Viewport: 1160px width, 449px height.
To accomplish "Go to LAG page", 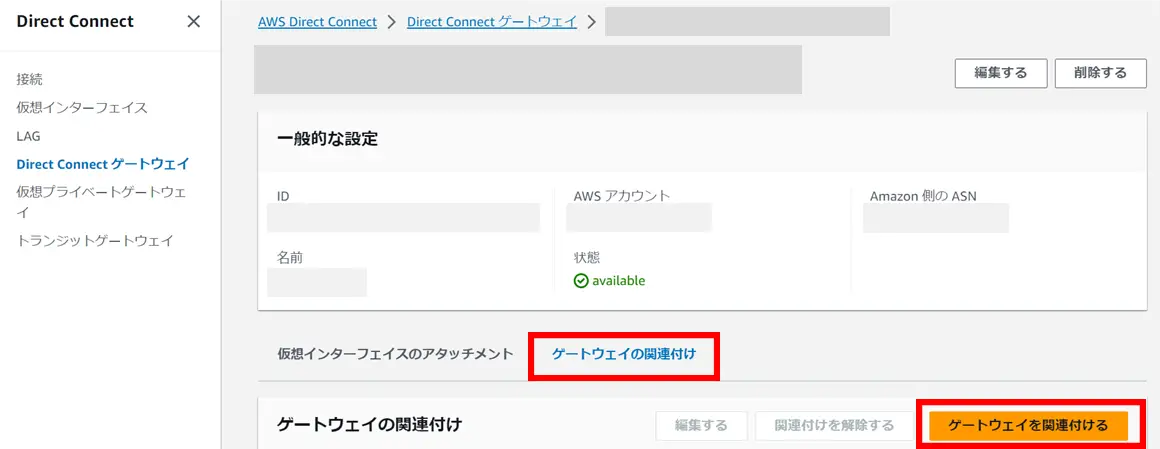I will point(28,136).
